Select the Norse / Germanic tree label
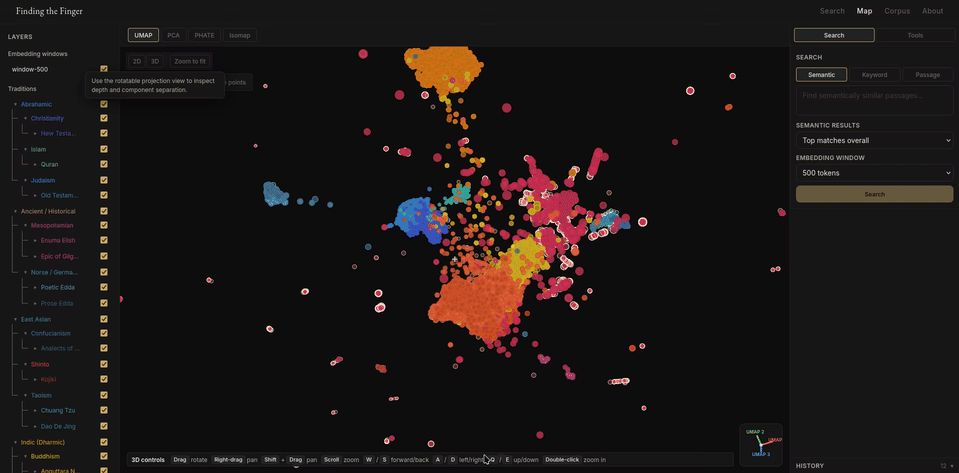The height and width of the screenshot is (473, 959). 54,272
